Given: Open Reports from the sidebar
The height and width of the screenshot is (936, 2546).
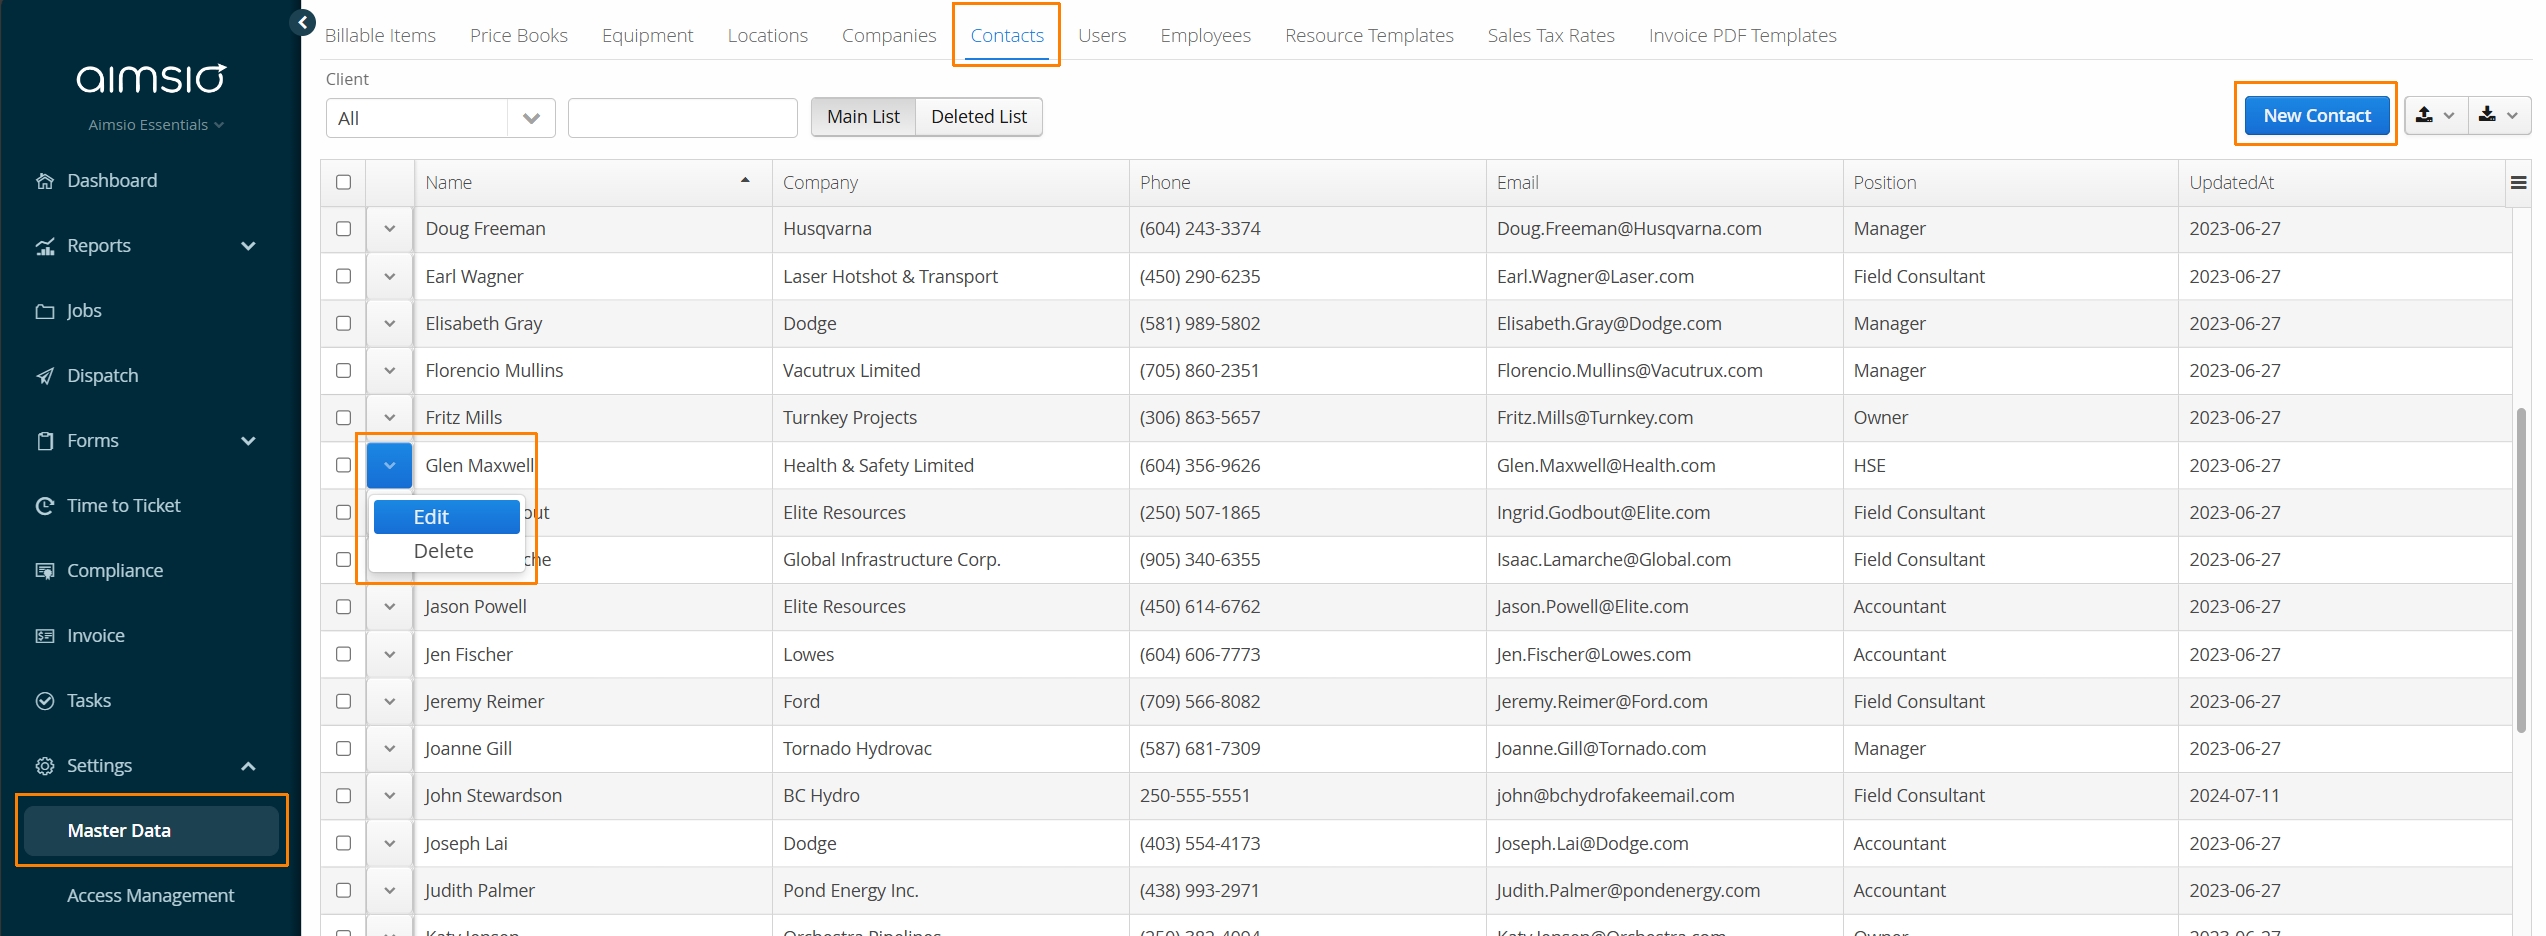Looking at the screenshot, I should (x=98, y=246).
